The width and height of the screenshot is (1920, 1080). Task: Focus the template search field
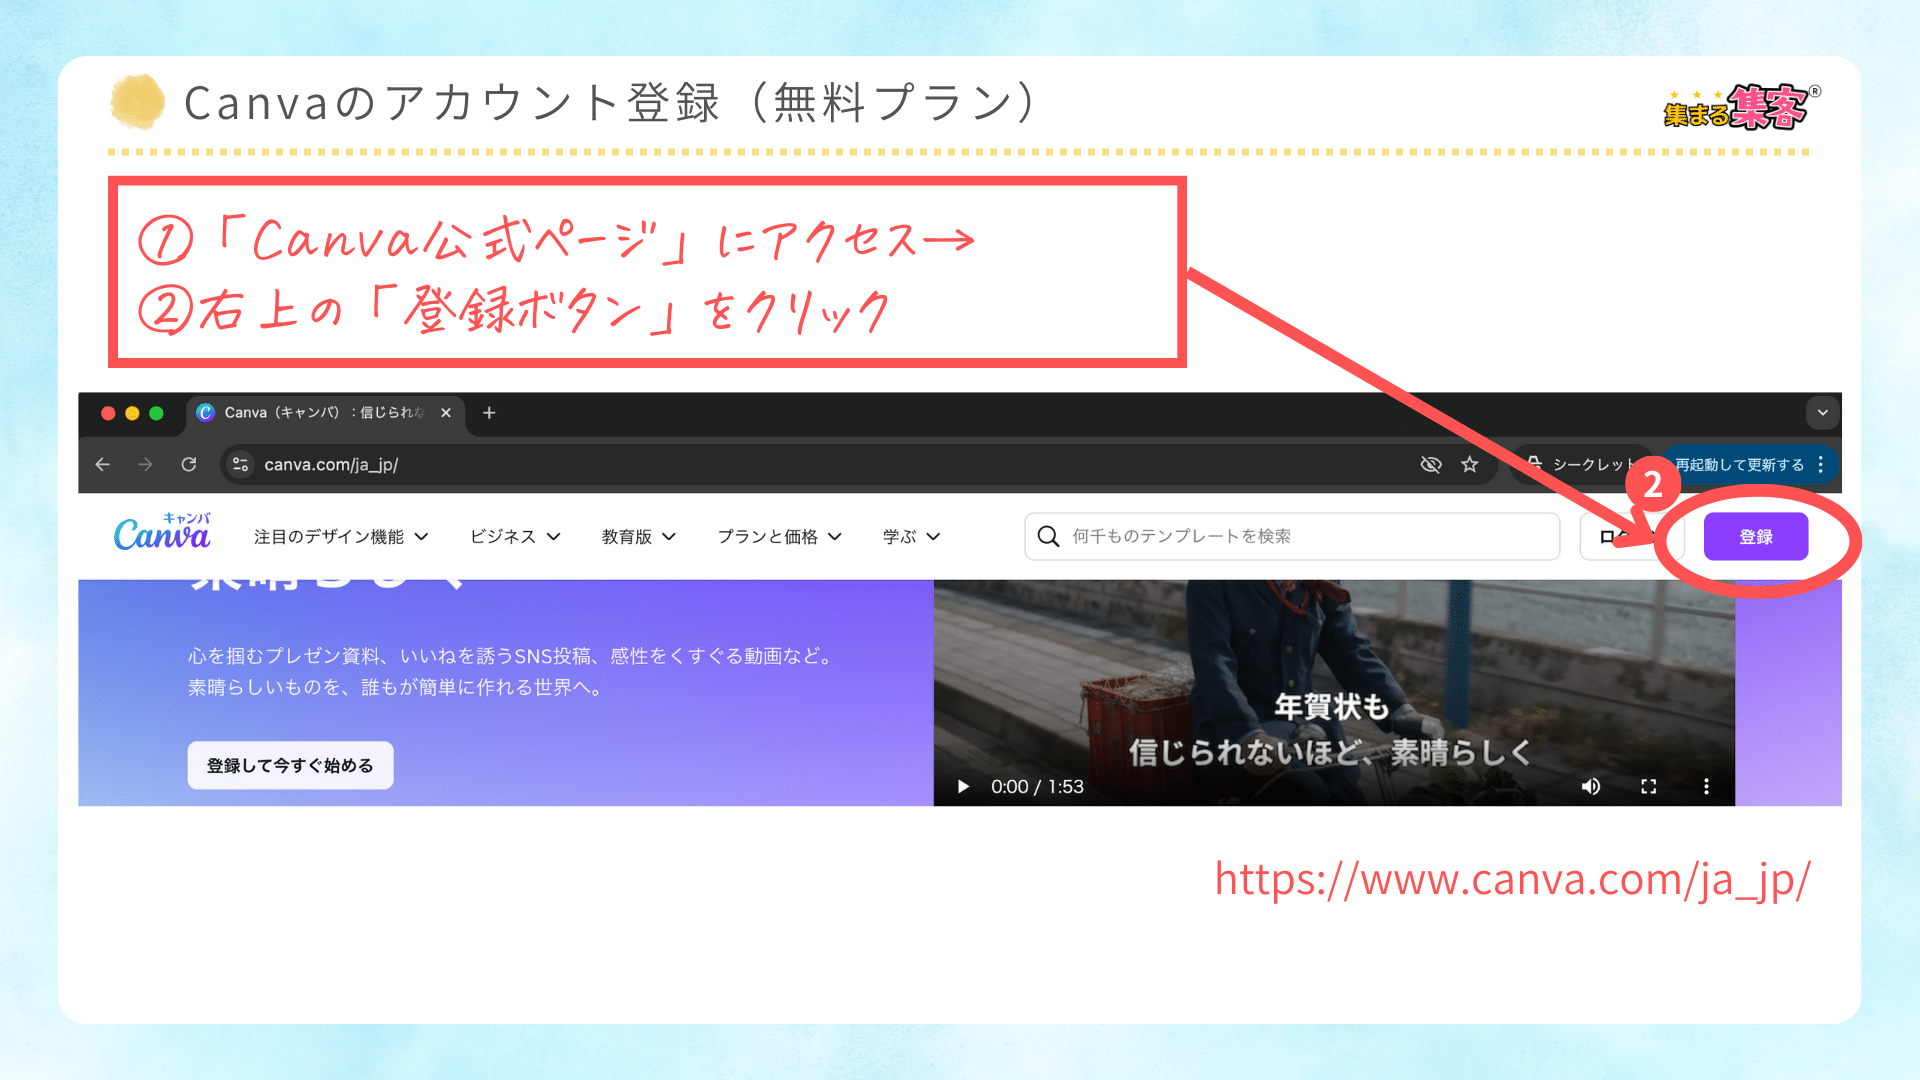1292,536
